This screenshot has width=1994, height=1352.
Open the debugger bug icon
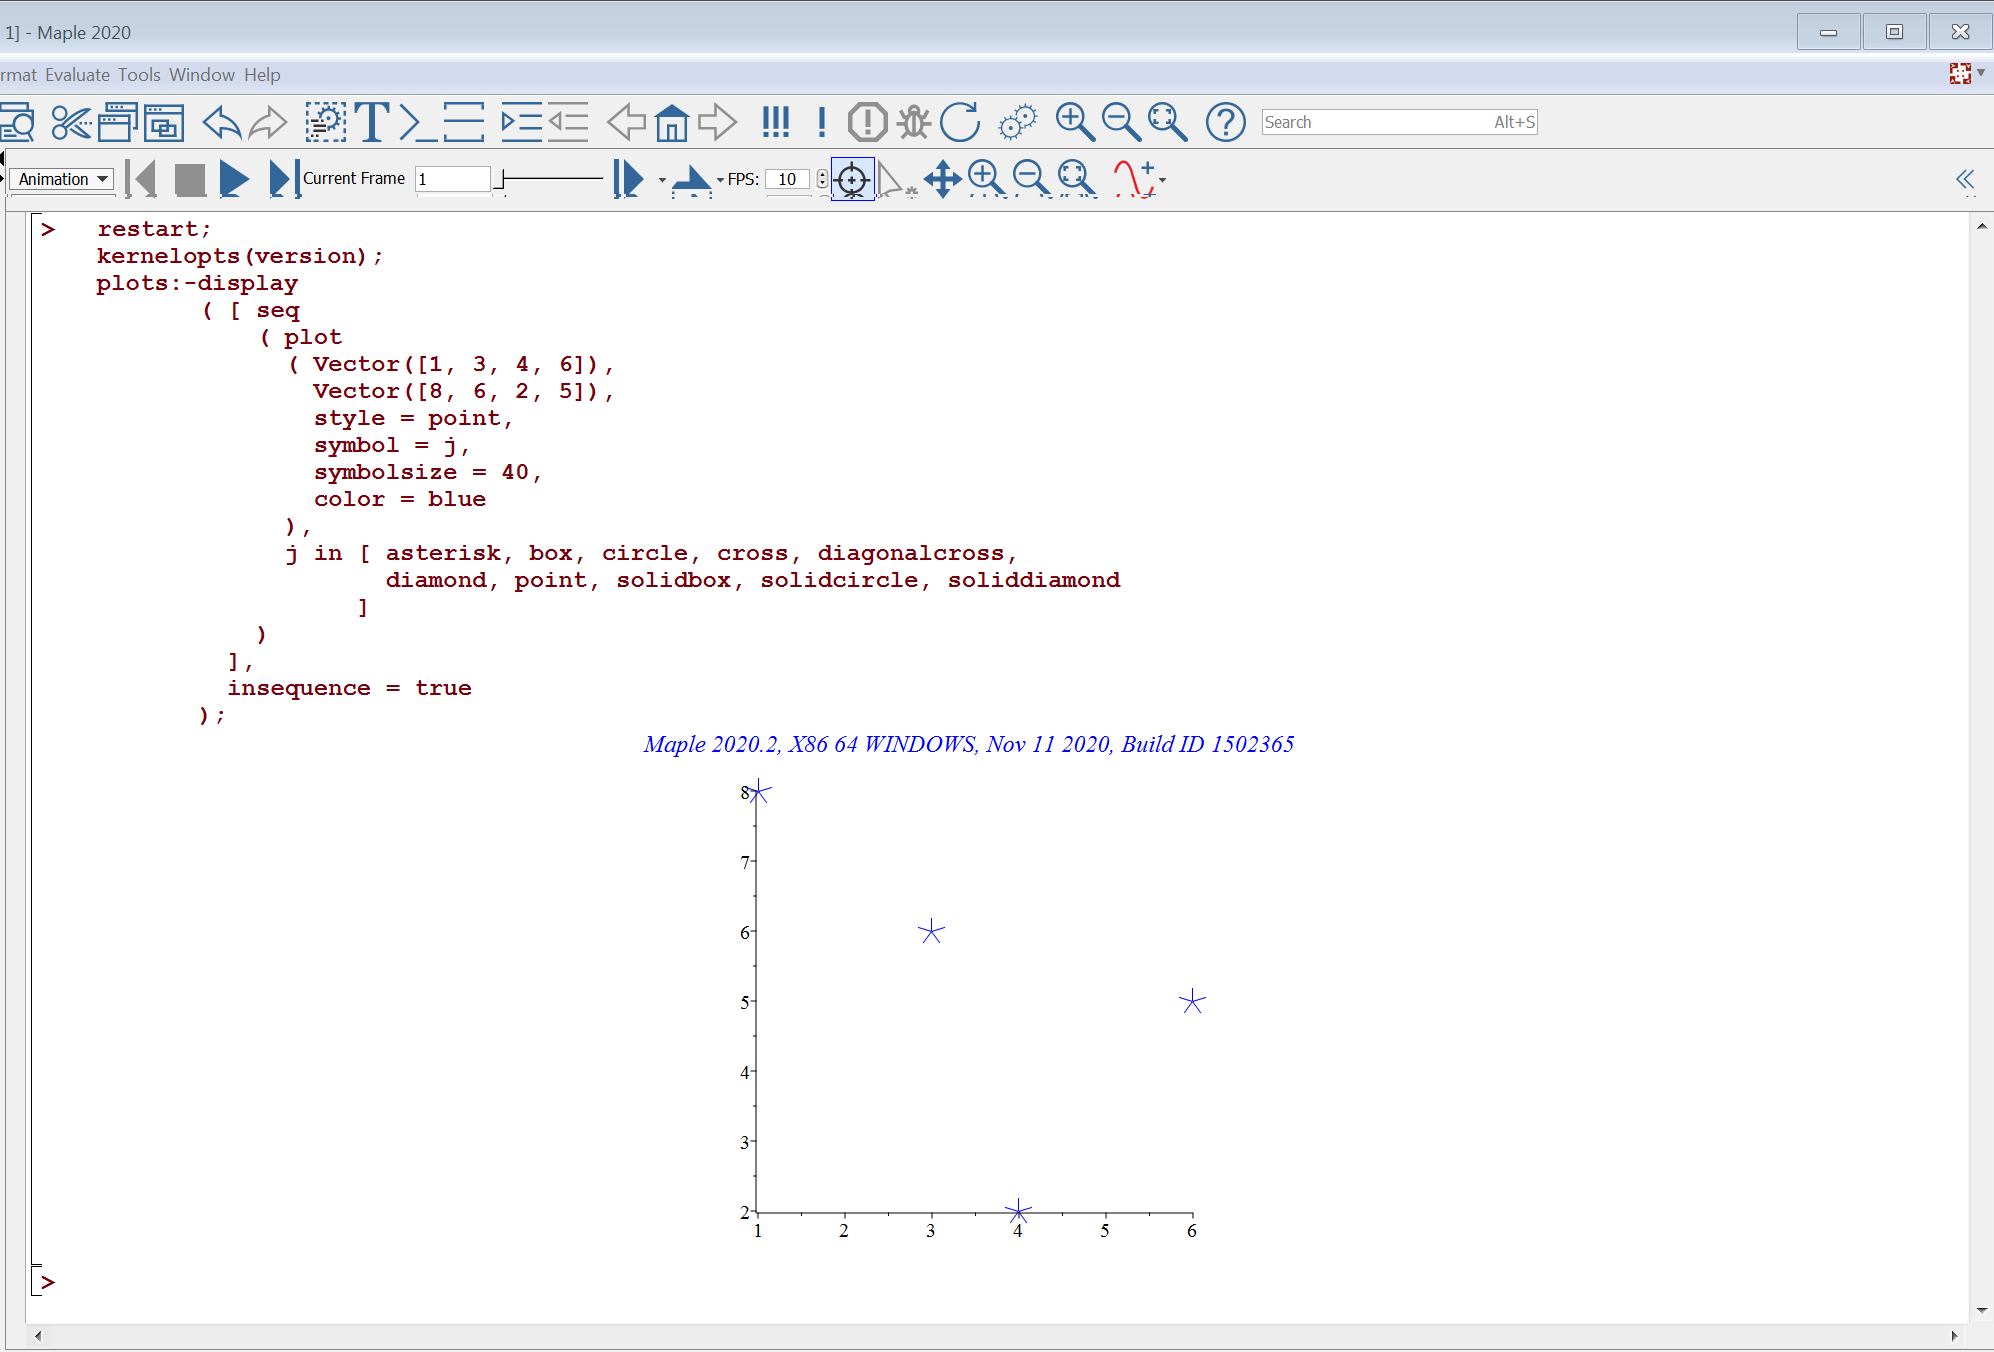tap(913, 122)
